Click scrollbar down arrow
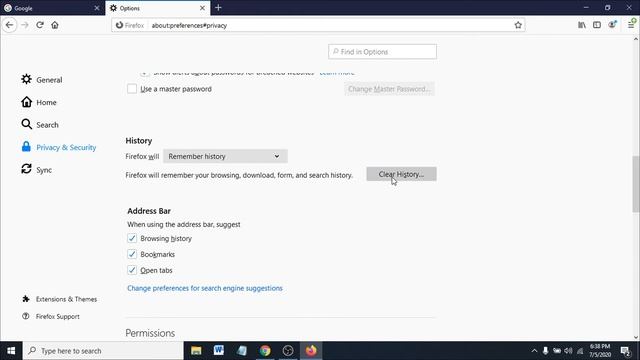The width and height of the screenshot is (640, 360). pyautogui.click(x=636, y=337)
